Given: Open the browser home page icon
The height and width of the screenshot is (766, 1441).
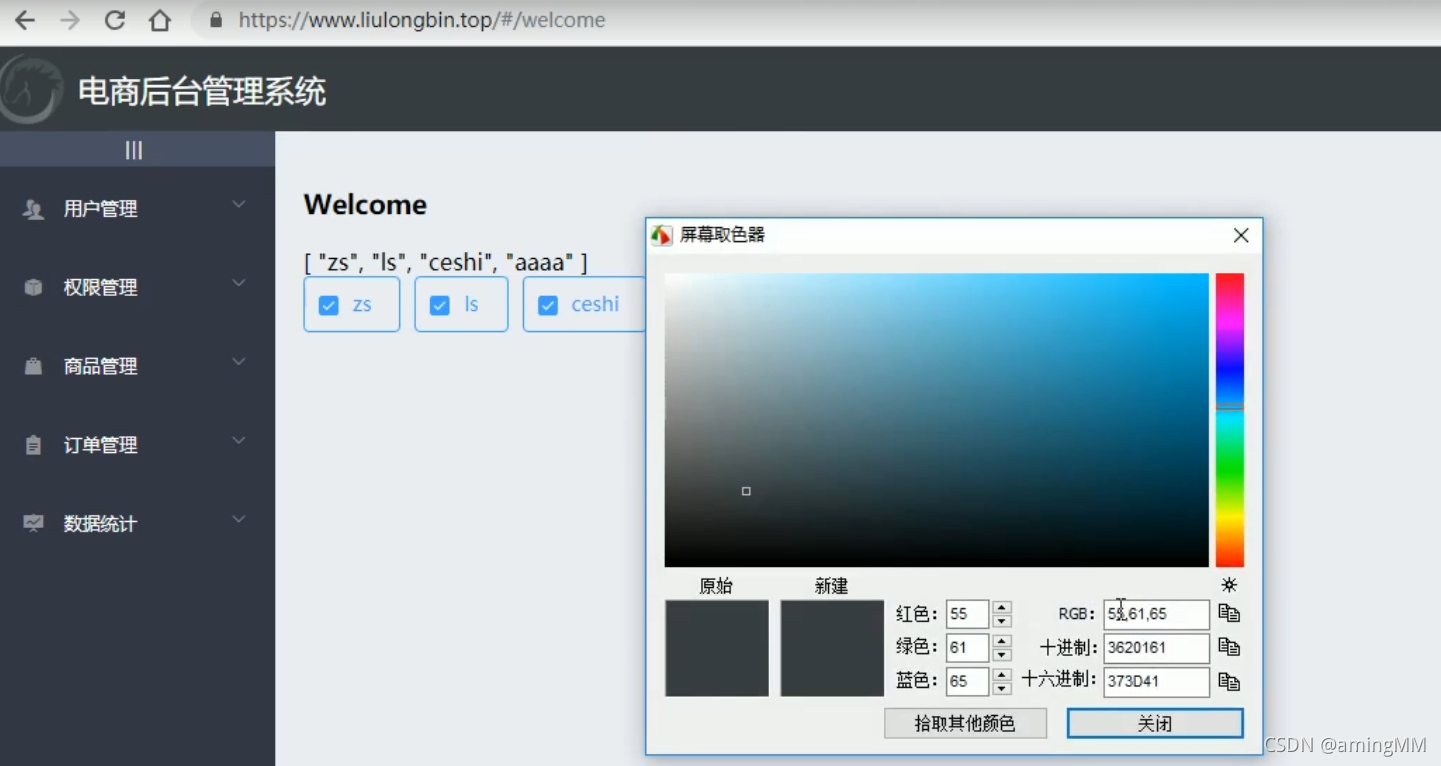Looking at the screenshot, I should (x=160, y=20).
